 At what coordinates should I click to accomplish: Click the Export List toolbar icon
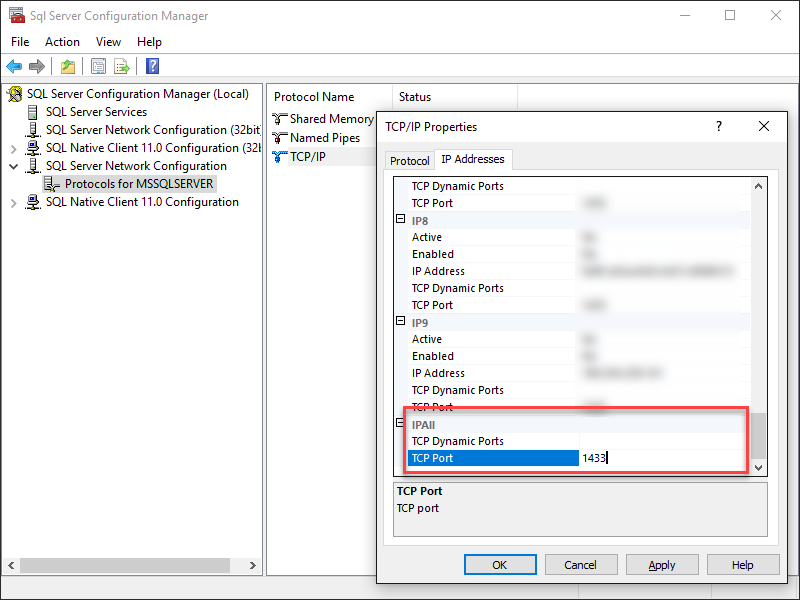point(122,66)
